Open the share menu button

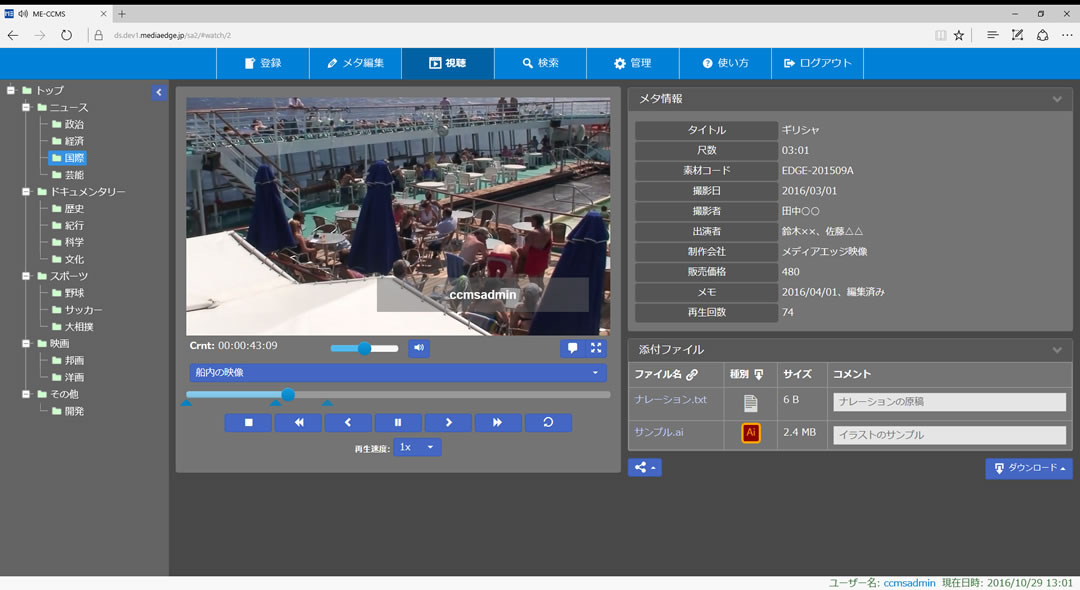pos(645,467)
